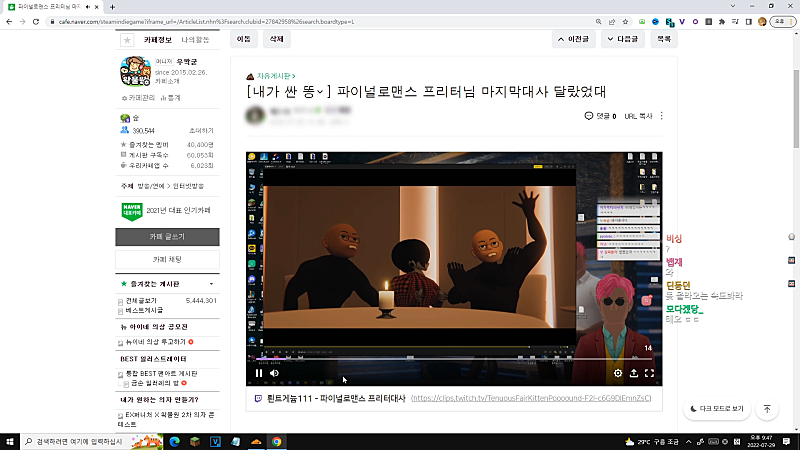
Task: Seek on the video progress bar
Action: (450, 358)
